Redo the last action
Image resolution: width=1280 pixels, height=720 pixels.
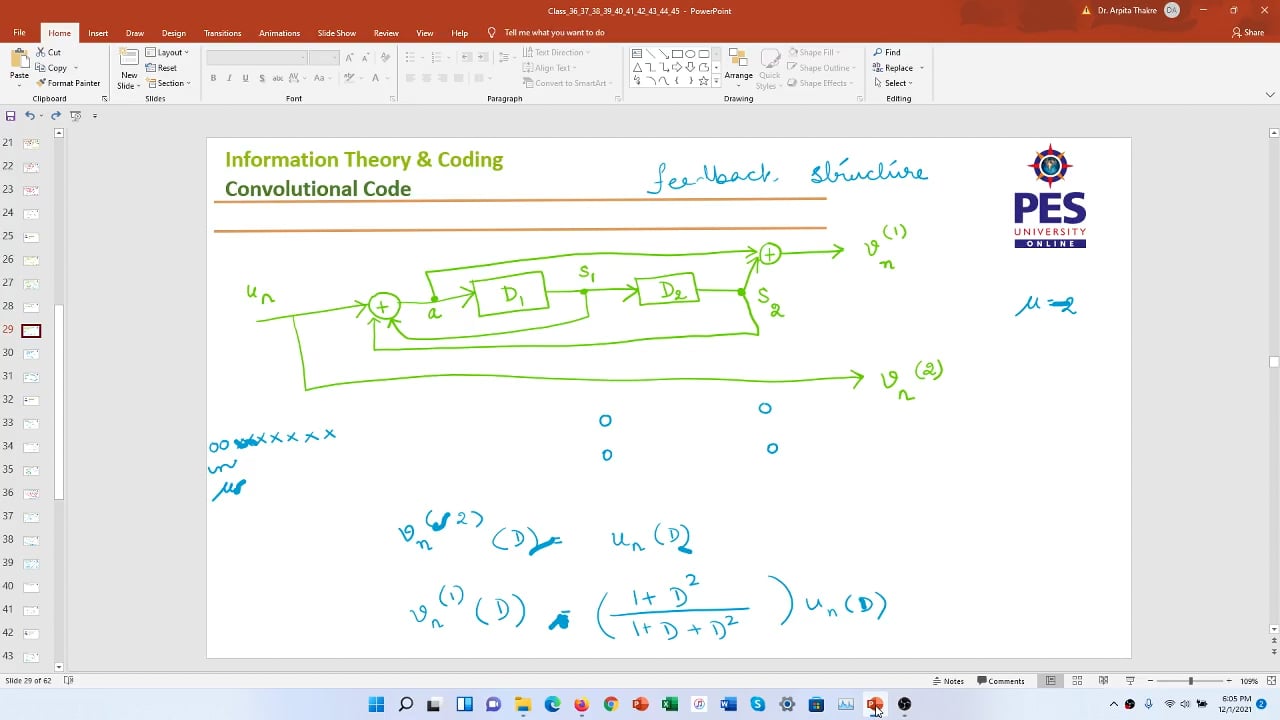pos(56,116)
